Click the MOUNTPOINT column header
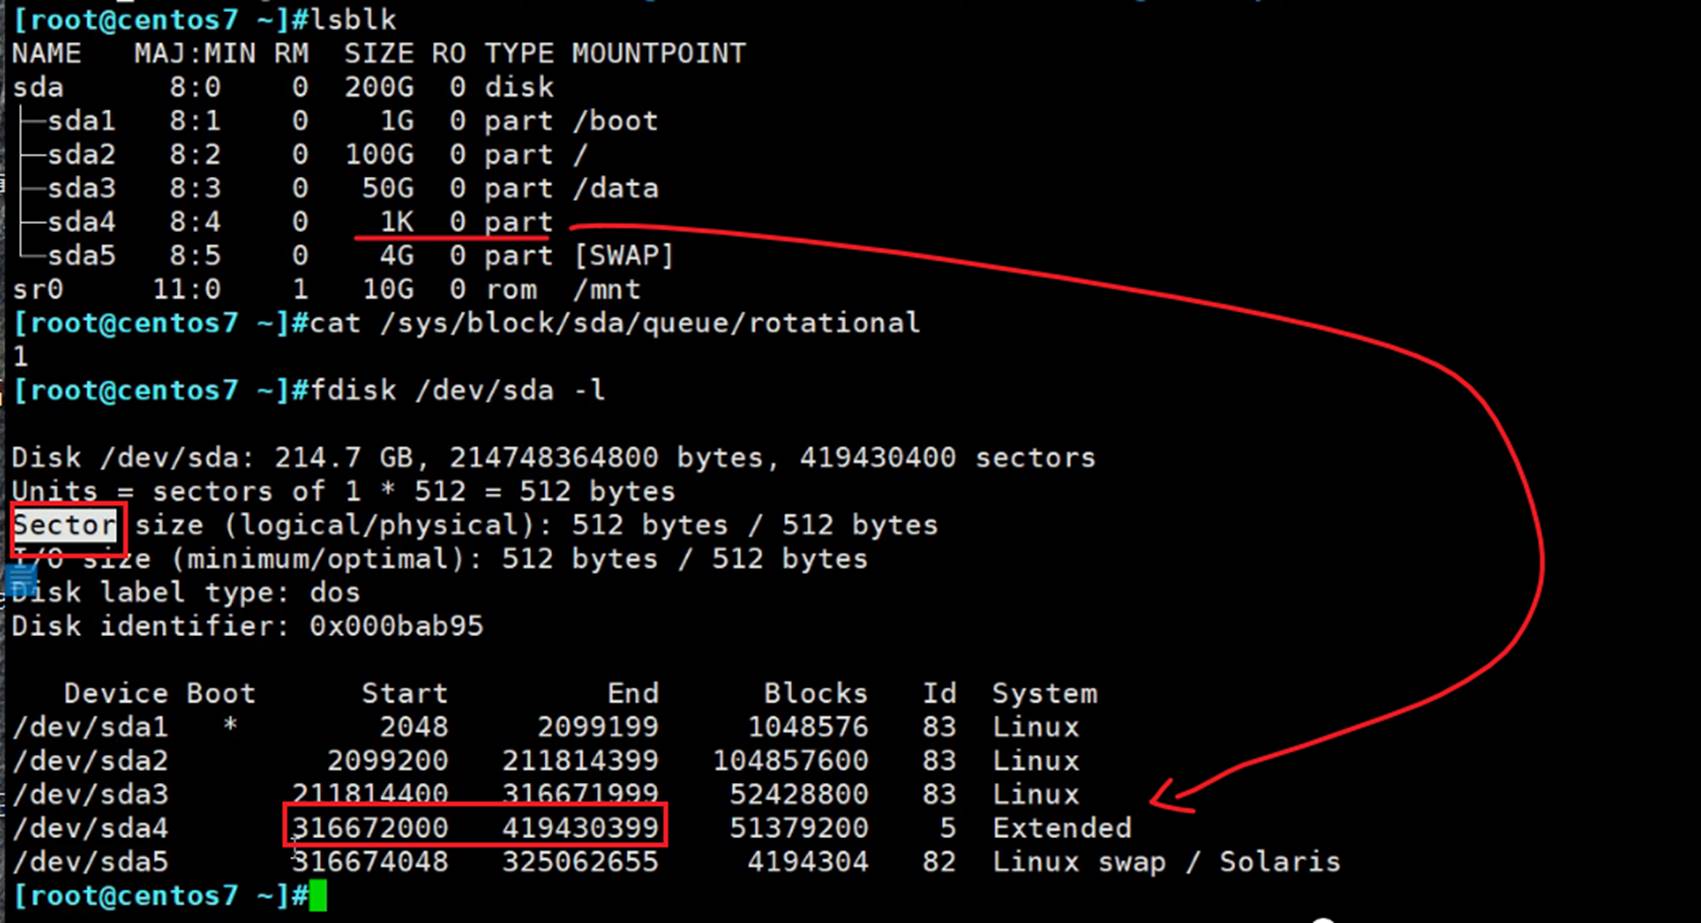This screenshot has height=923, width=1701. [658, 54]
